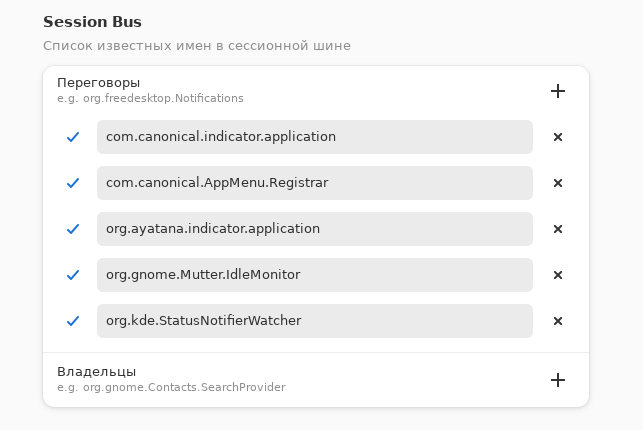643x430 pixels.
Task: Edit the com.canonical.indicator.application text field
Action: [314, 137]
